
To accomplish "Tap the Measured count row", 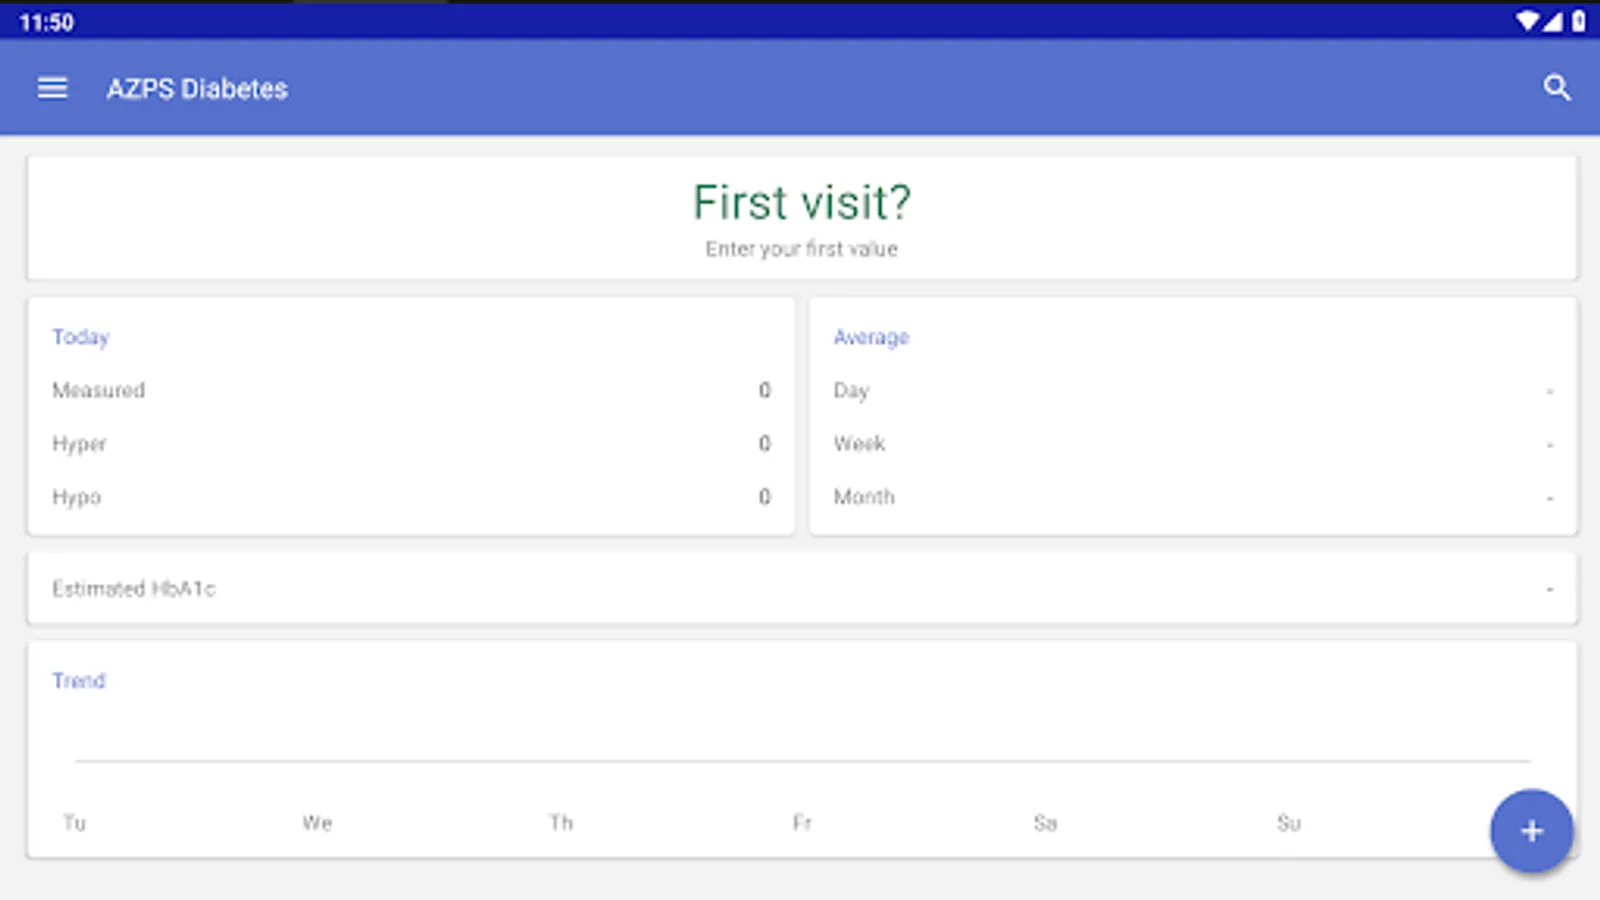I will pyautogui.click(x=410, y=390).
